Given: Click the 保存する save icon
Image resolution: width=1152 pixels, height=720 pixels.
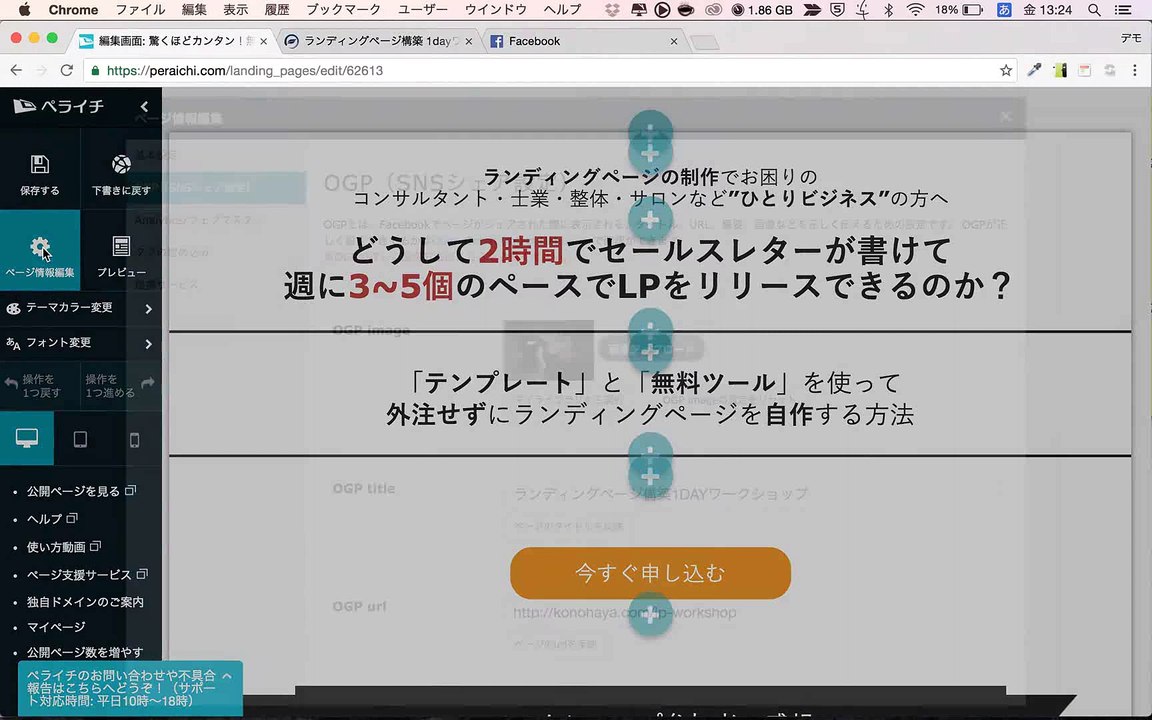Looking at the screenshot, I should point(40,164).
